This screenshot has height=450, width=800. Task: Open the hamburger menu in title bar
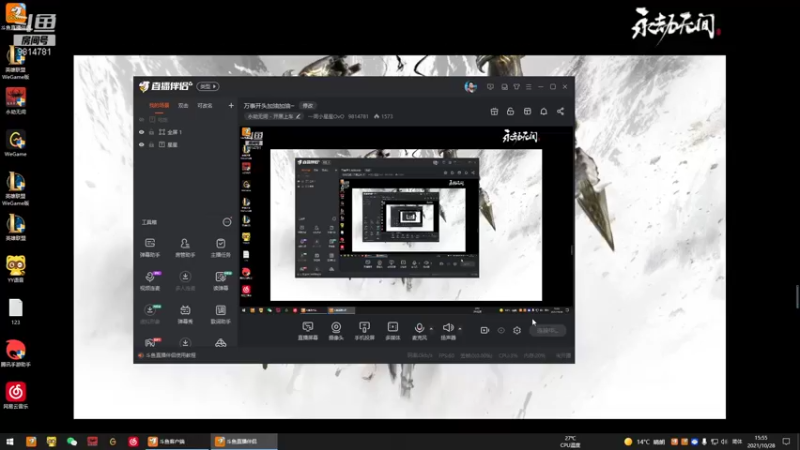click(x=529, y=87)
